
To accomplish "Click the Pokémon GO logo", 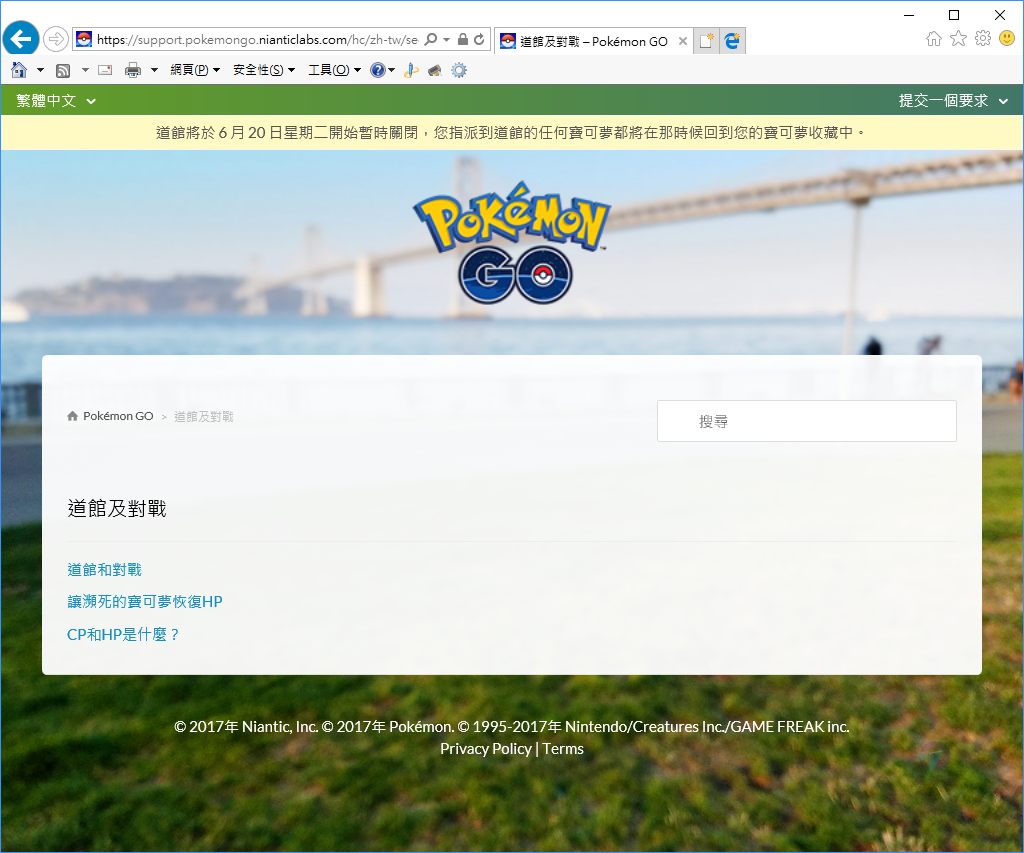I will (x=513, y=242).
